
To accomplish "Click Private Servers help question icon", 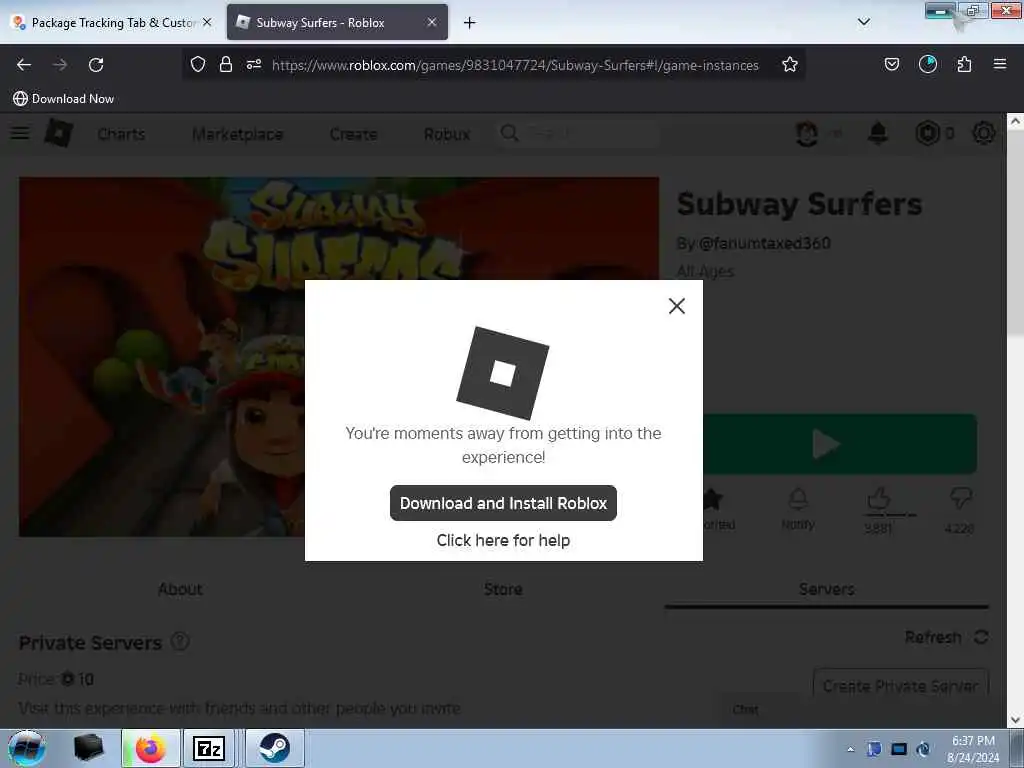I will coord(180,642).
